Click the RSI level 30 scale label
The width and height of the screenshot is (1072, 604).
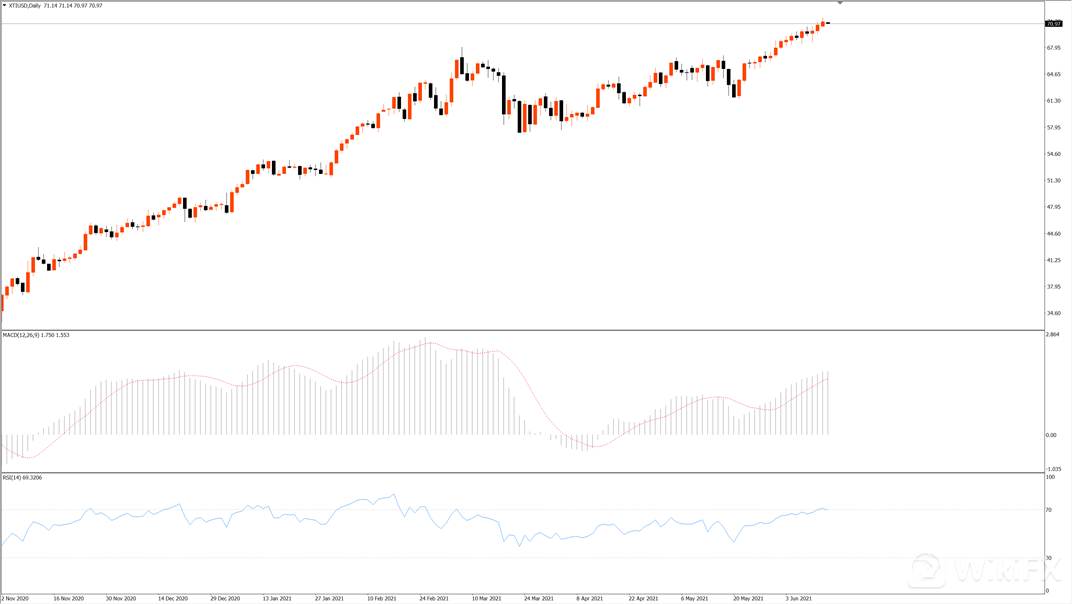pyautogui.click(x=1049, y=557)
